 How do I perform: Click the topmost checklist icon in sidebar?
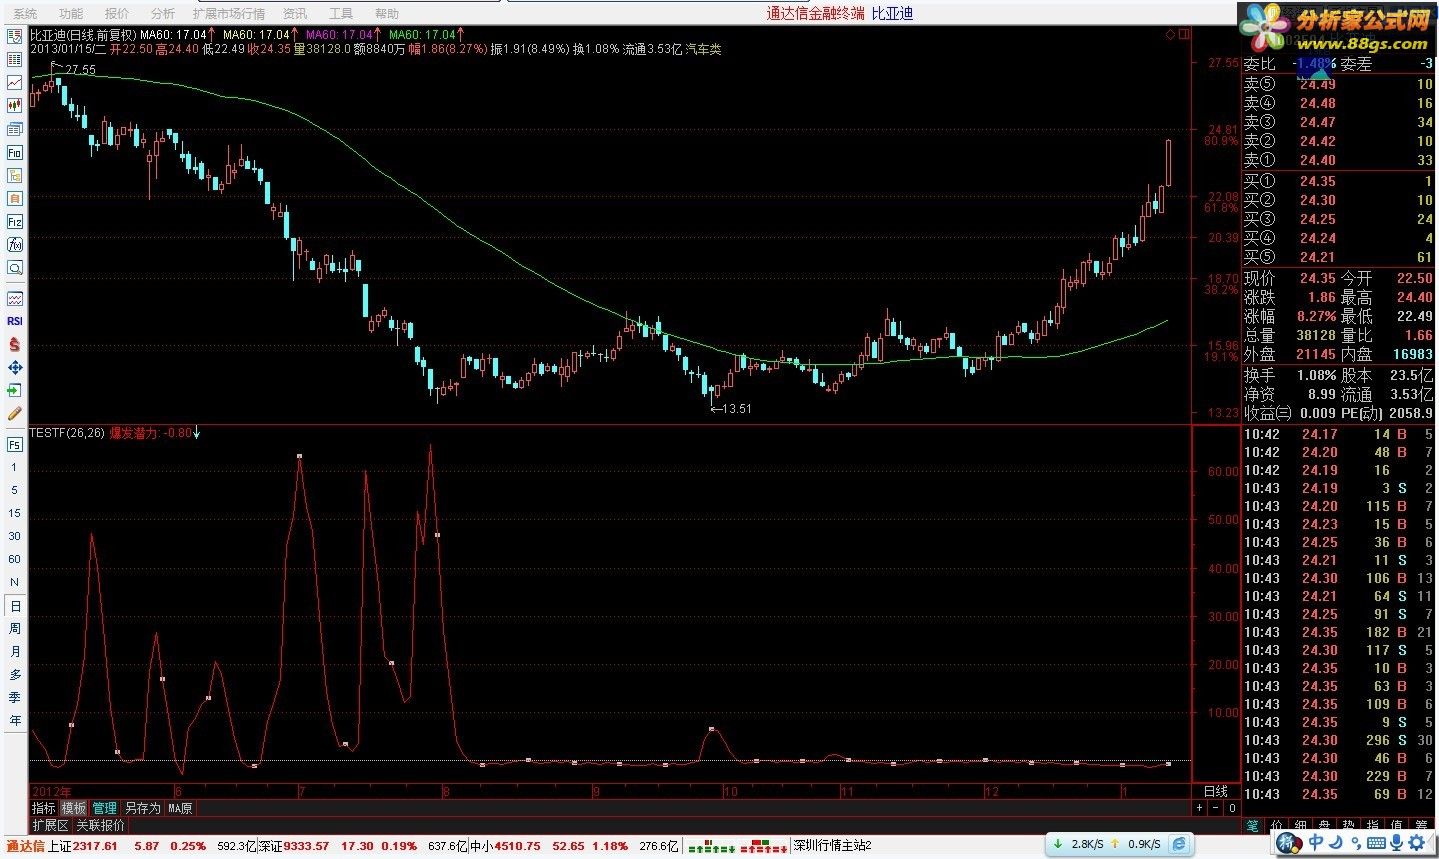click(15, 37)
